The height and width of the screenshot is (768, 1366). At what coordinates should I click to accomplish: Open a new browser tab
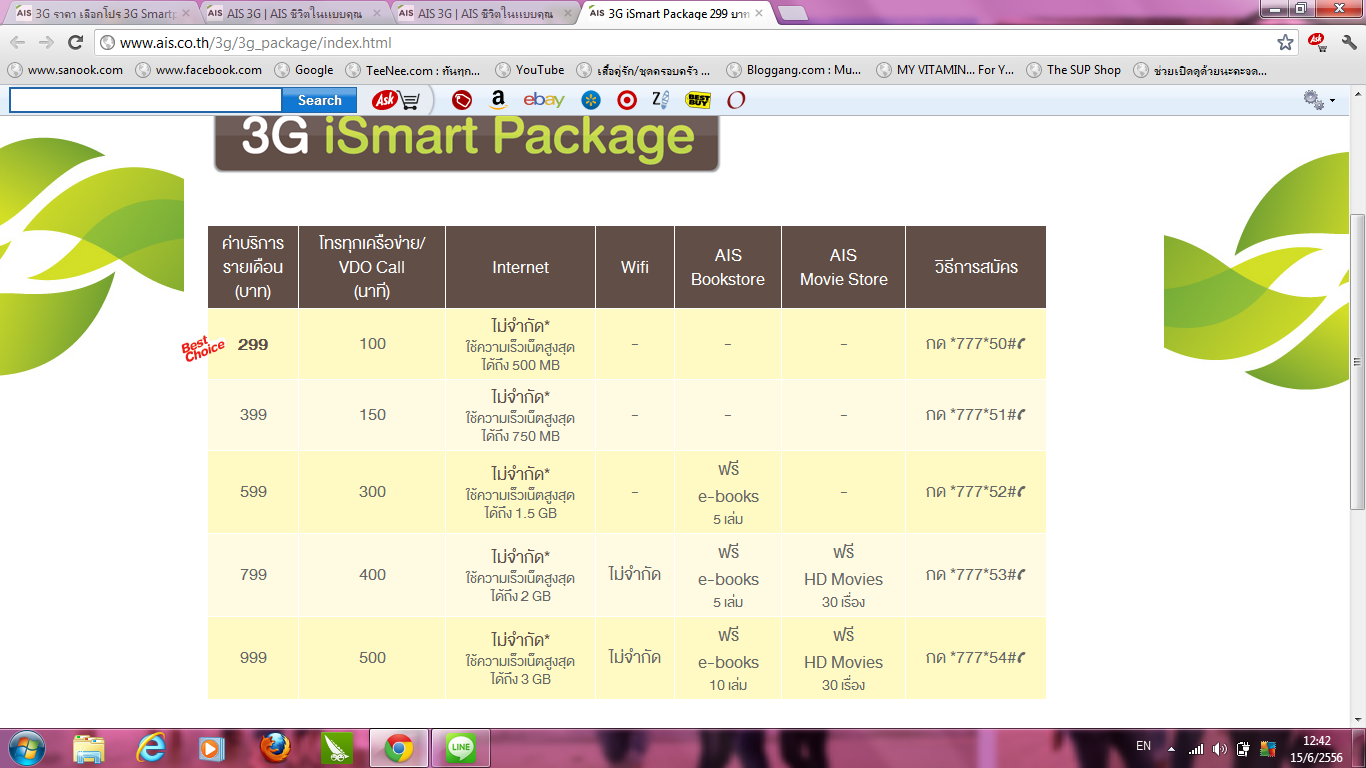tap(793, 13)
